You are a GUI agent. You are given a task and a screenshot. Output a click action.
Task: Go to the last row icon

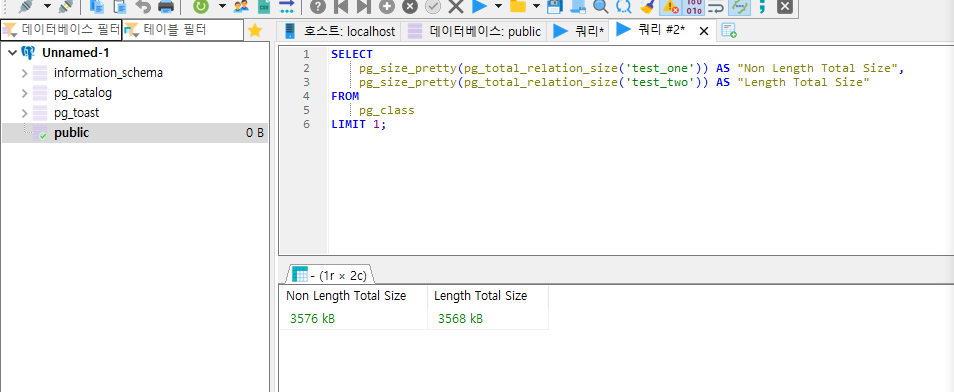pos(363,7)
